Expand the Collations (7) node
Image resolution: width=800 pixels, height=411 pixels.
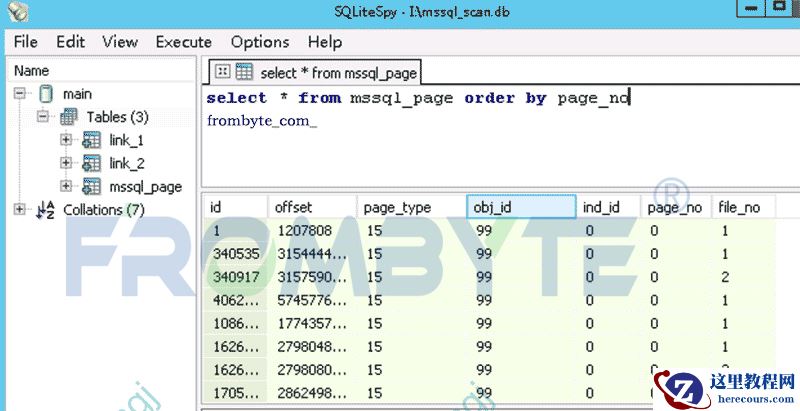tap(19, 210)
